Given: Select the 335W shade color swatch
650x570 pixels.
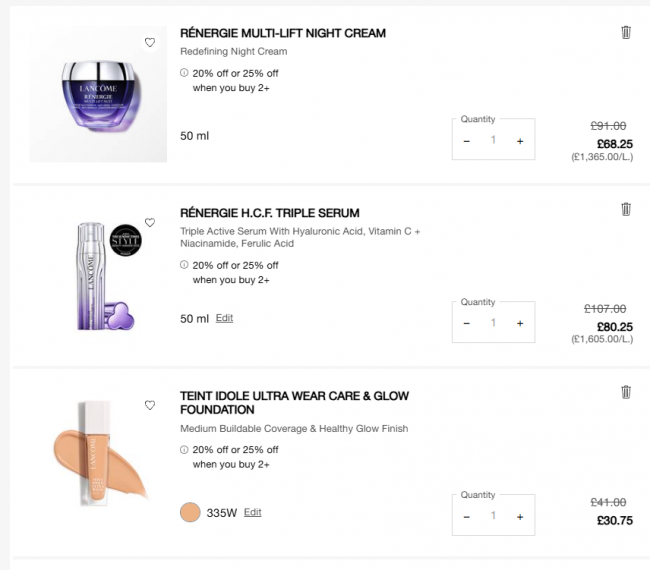Looking at the screenshot, I should (x=190, y=512).
